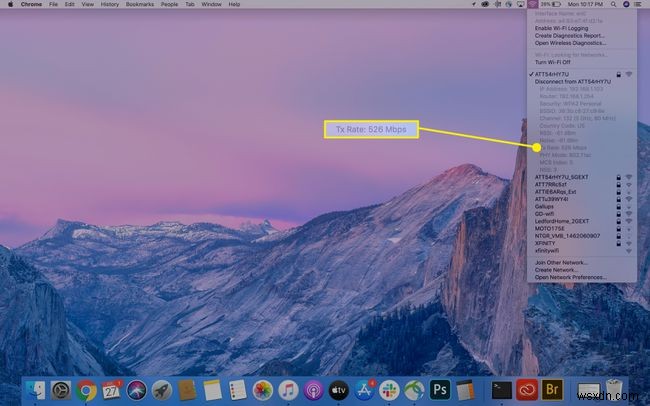Join network ATTiE6ARqs_Ext
650x406 pixels.
click(x=582, y=192)
